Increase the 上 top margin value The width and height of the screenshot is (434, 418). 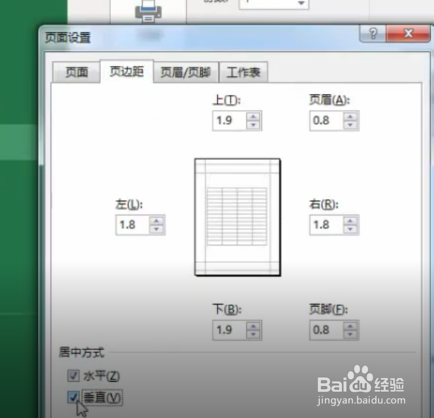tap(253, 116)
